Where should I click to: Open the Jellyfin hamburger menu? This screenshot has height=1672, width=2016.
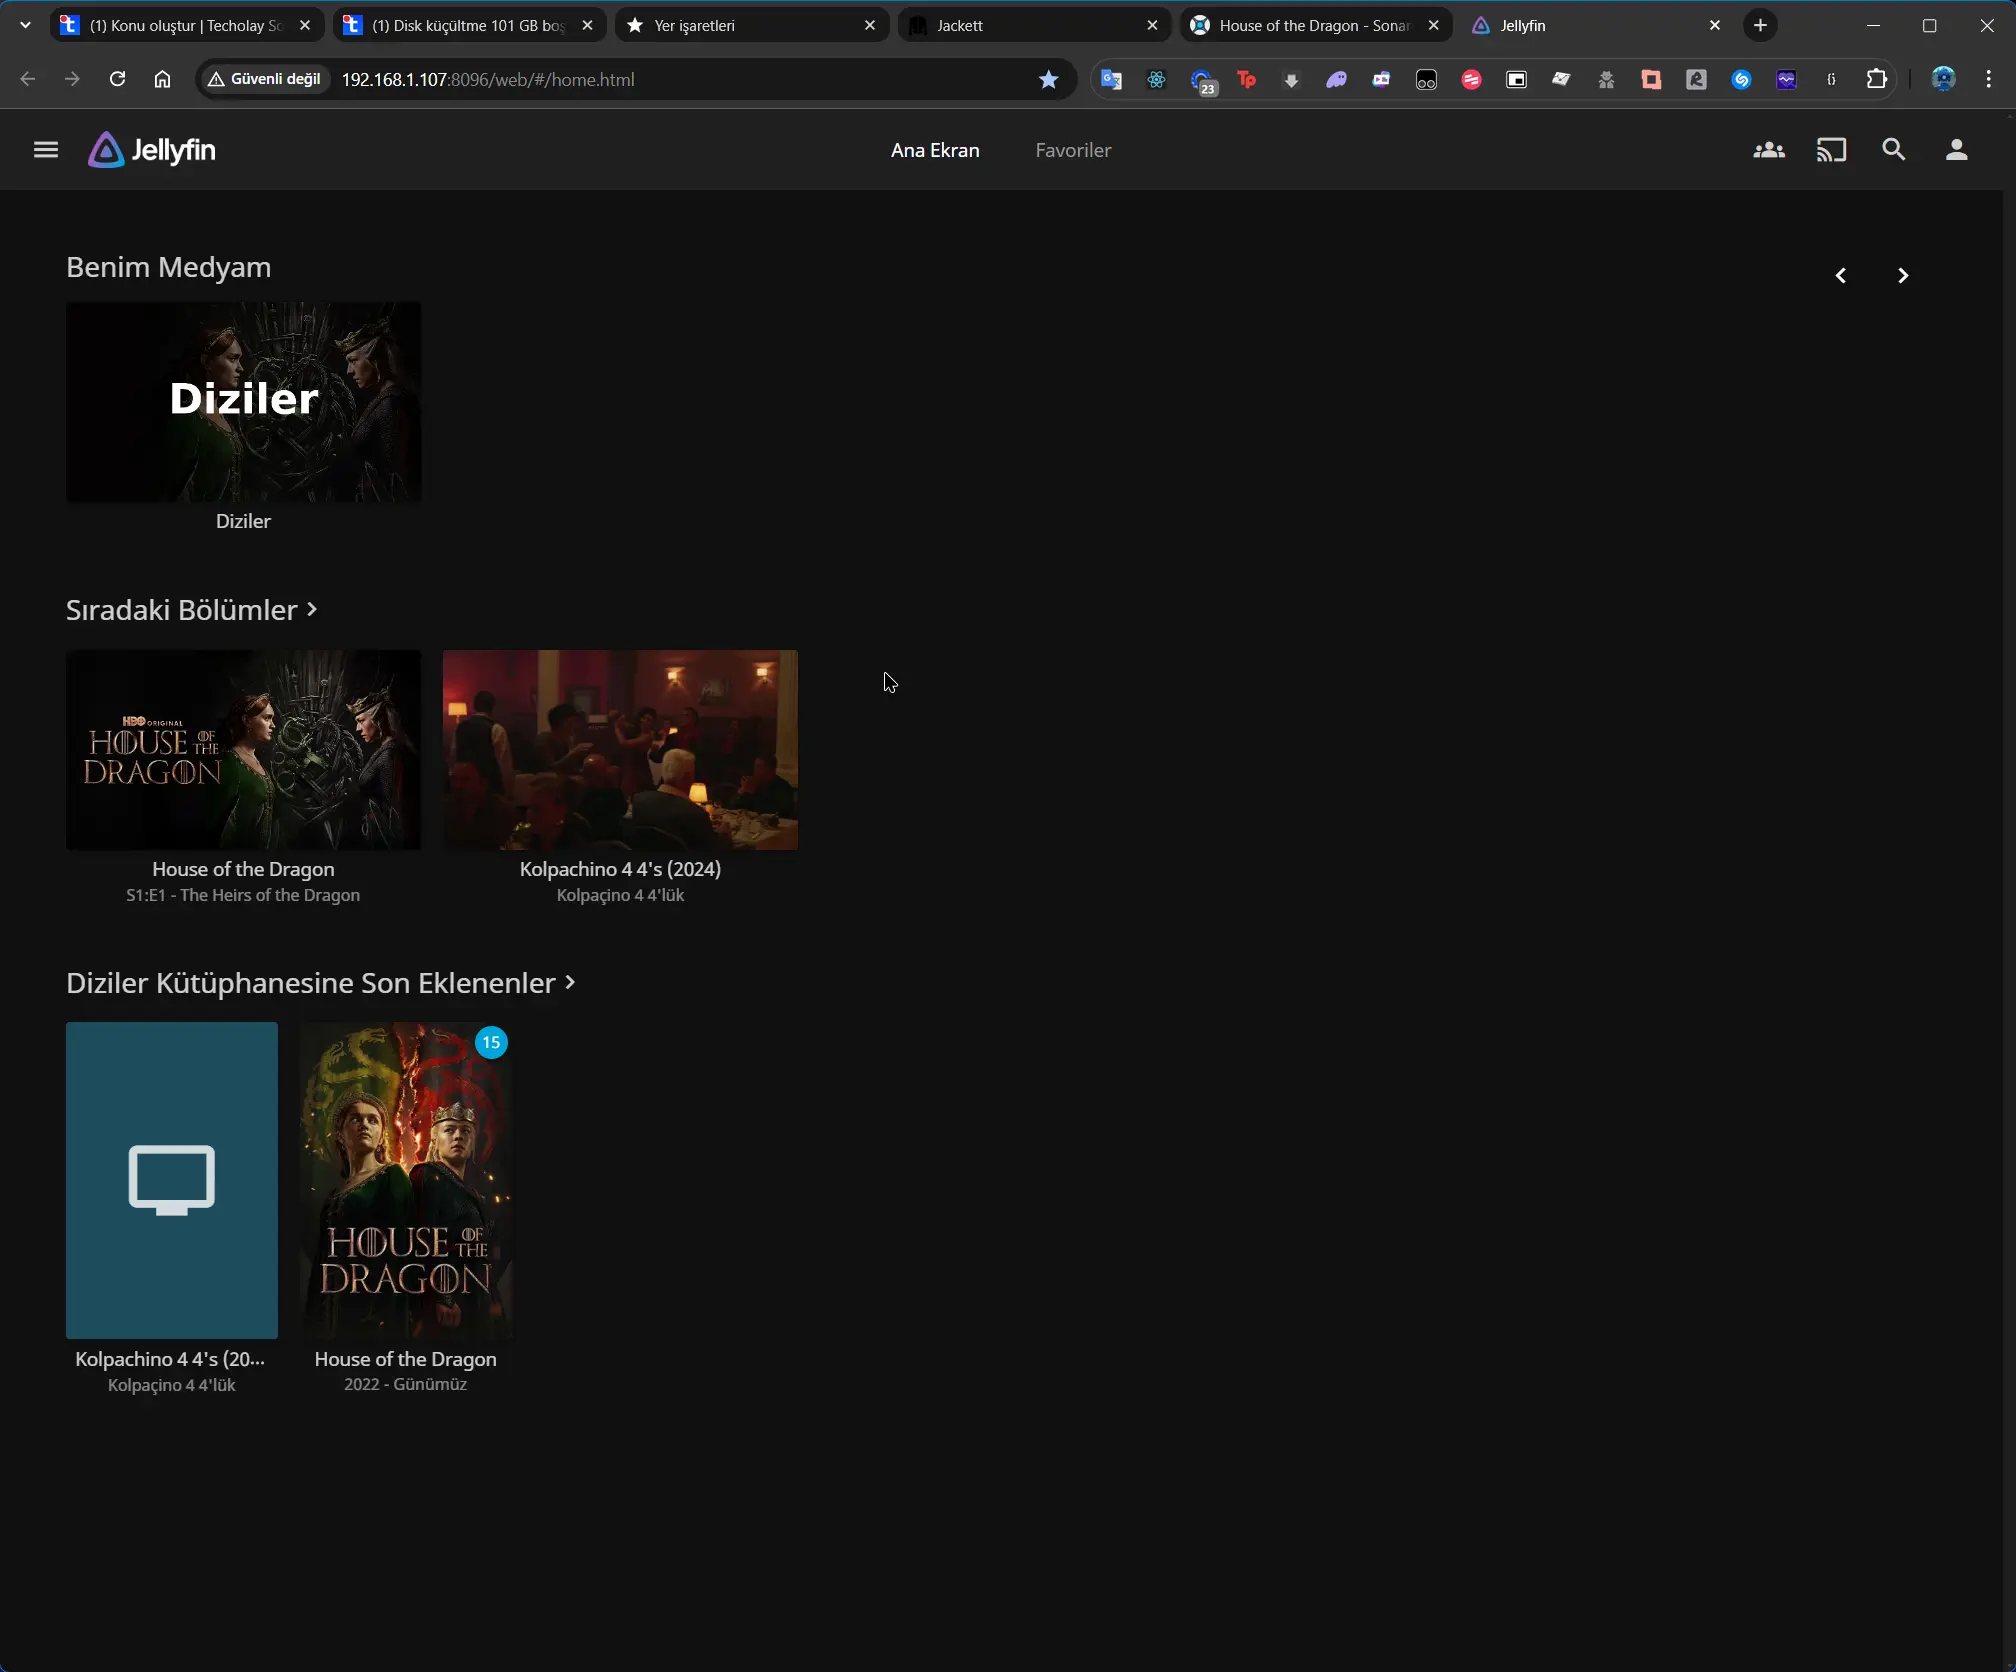[x=46, y=150]
